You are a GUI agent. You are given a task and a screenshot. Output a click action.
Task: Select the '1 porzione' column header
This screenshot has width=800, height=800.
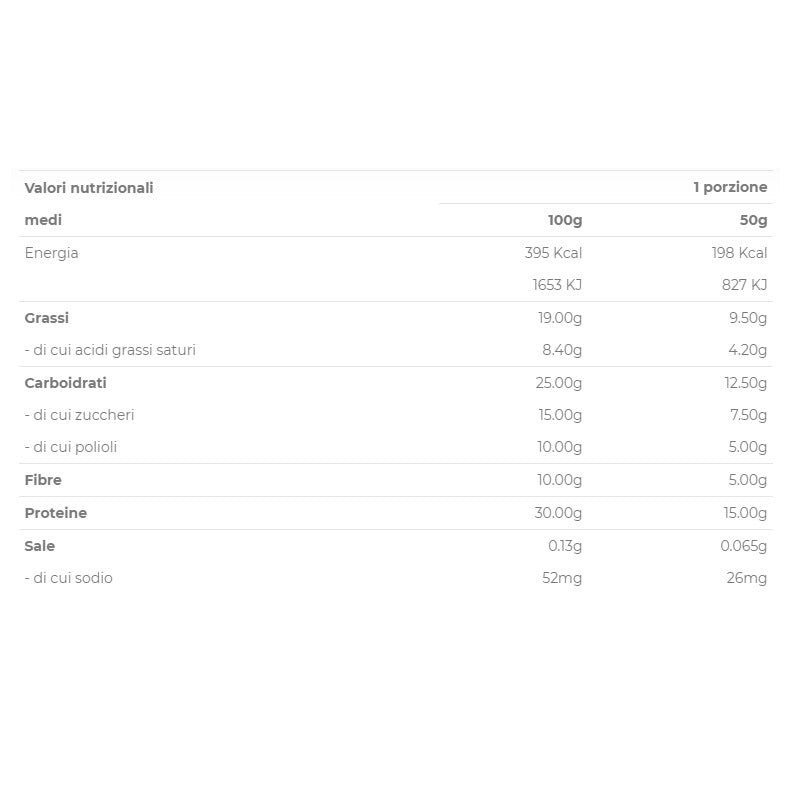coord(730,188)
